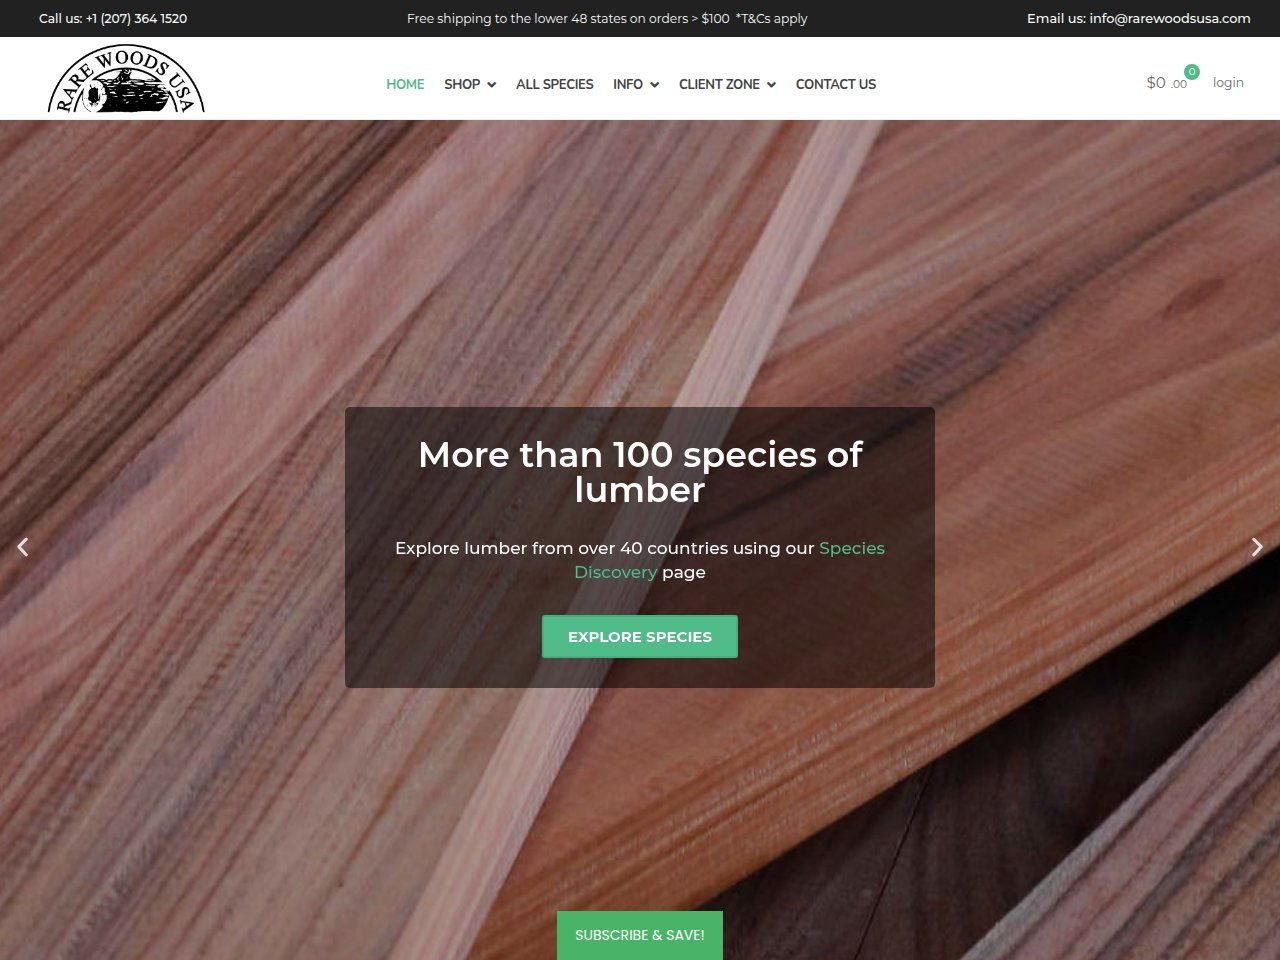This screenshot has height=960, width=1280.
Task: Open the $0.00 cart total
Action: (1166, 83)
